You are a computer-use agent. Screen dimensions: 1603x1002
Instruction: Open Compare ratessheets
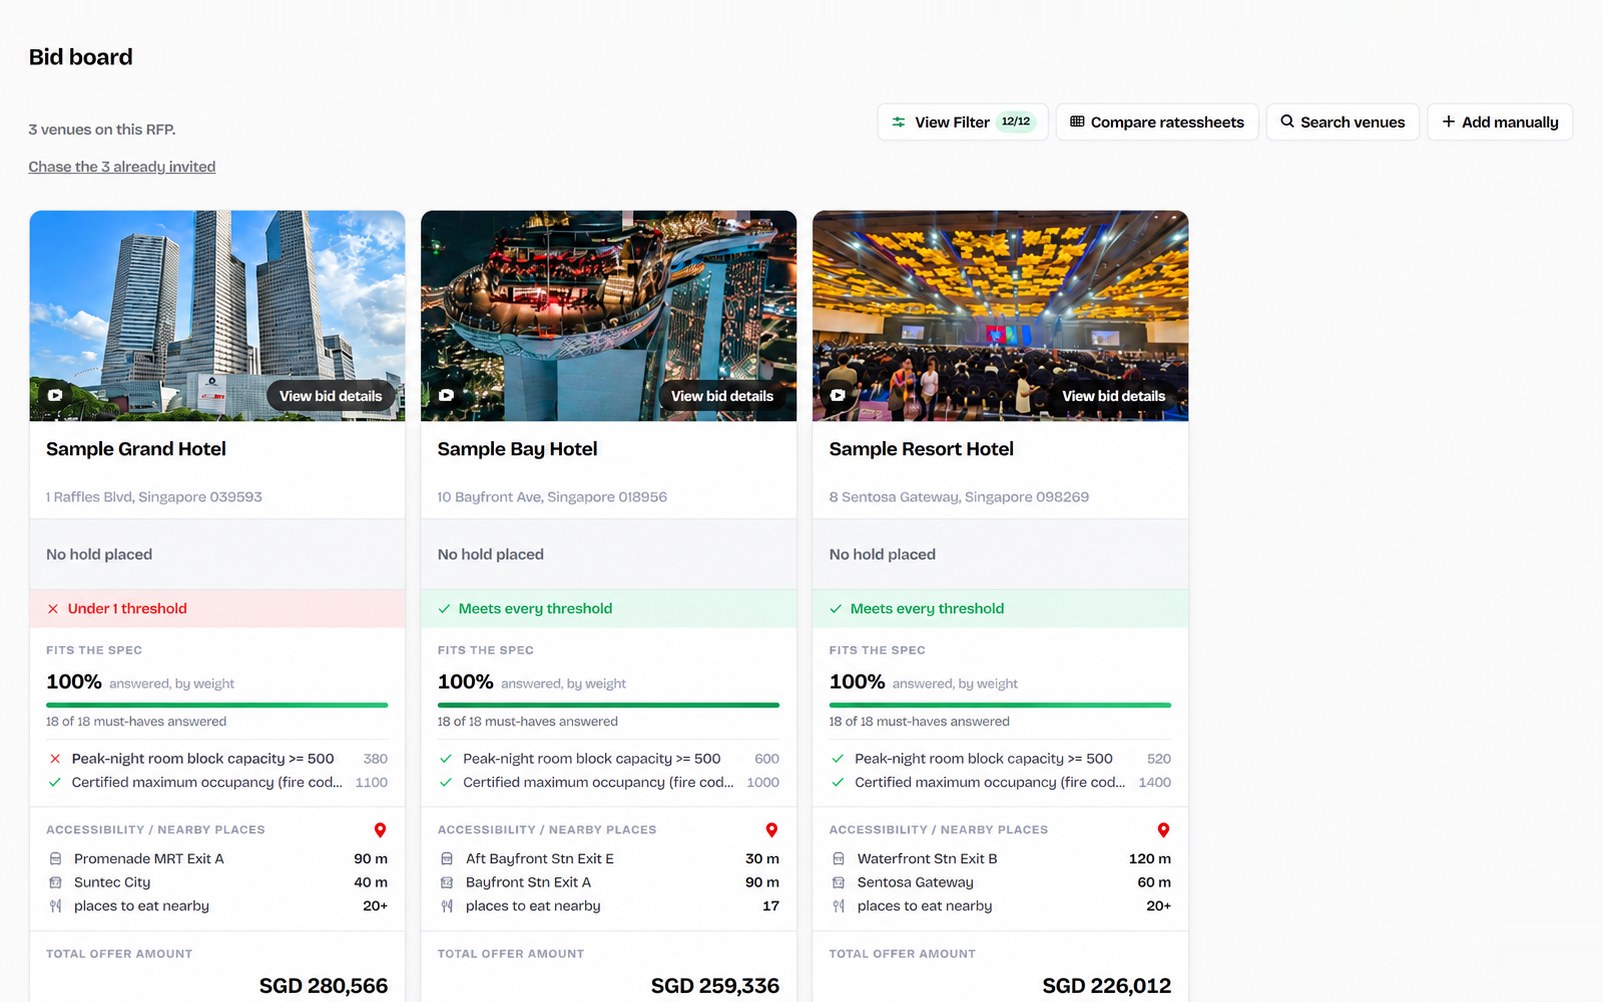1157,122
